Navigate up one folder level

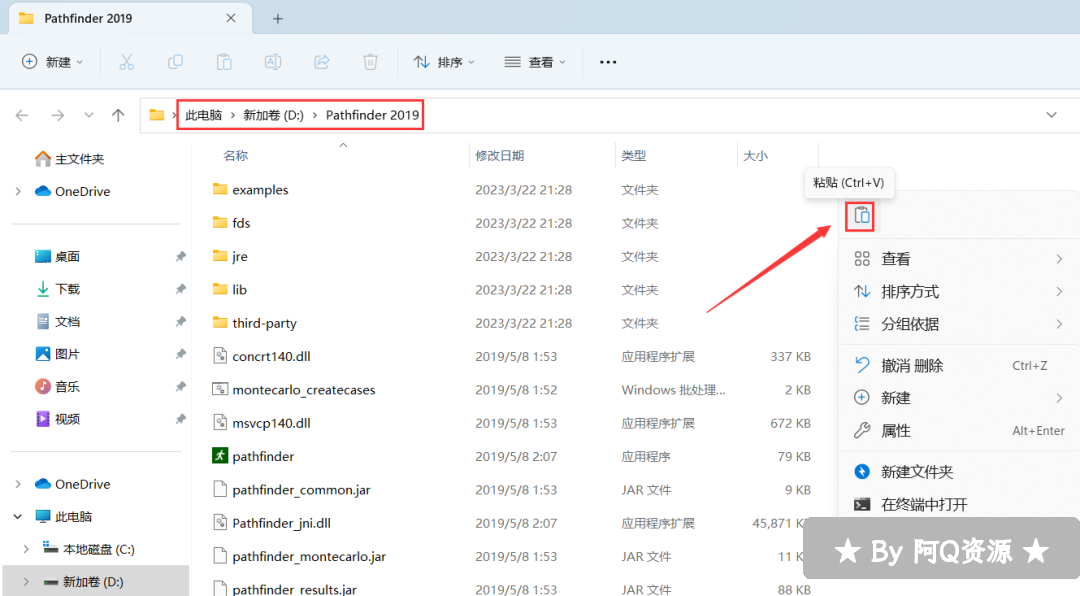coord(118,115)
